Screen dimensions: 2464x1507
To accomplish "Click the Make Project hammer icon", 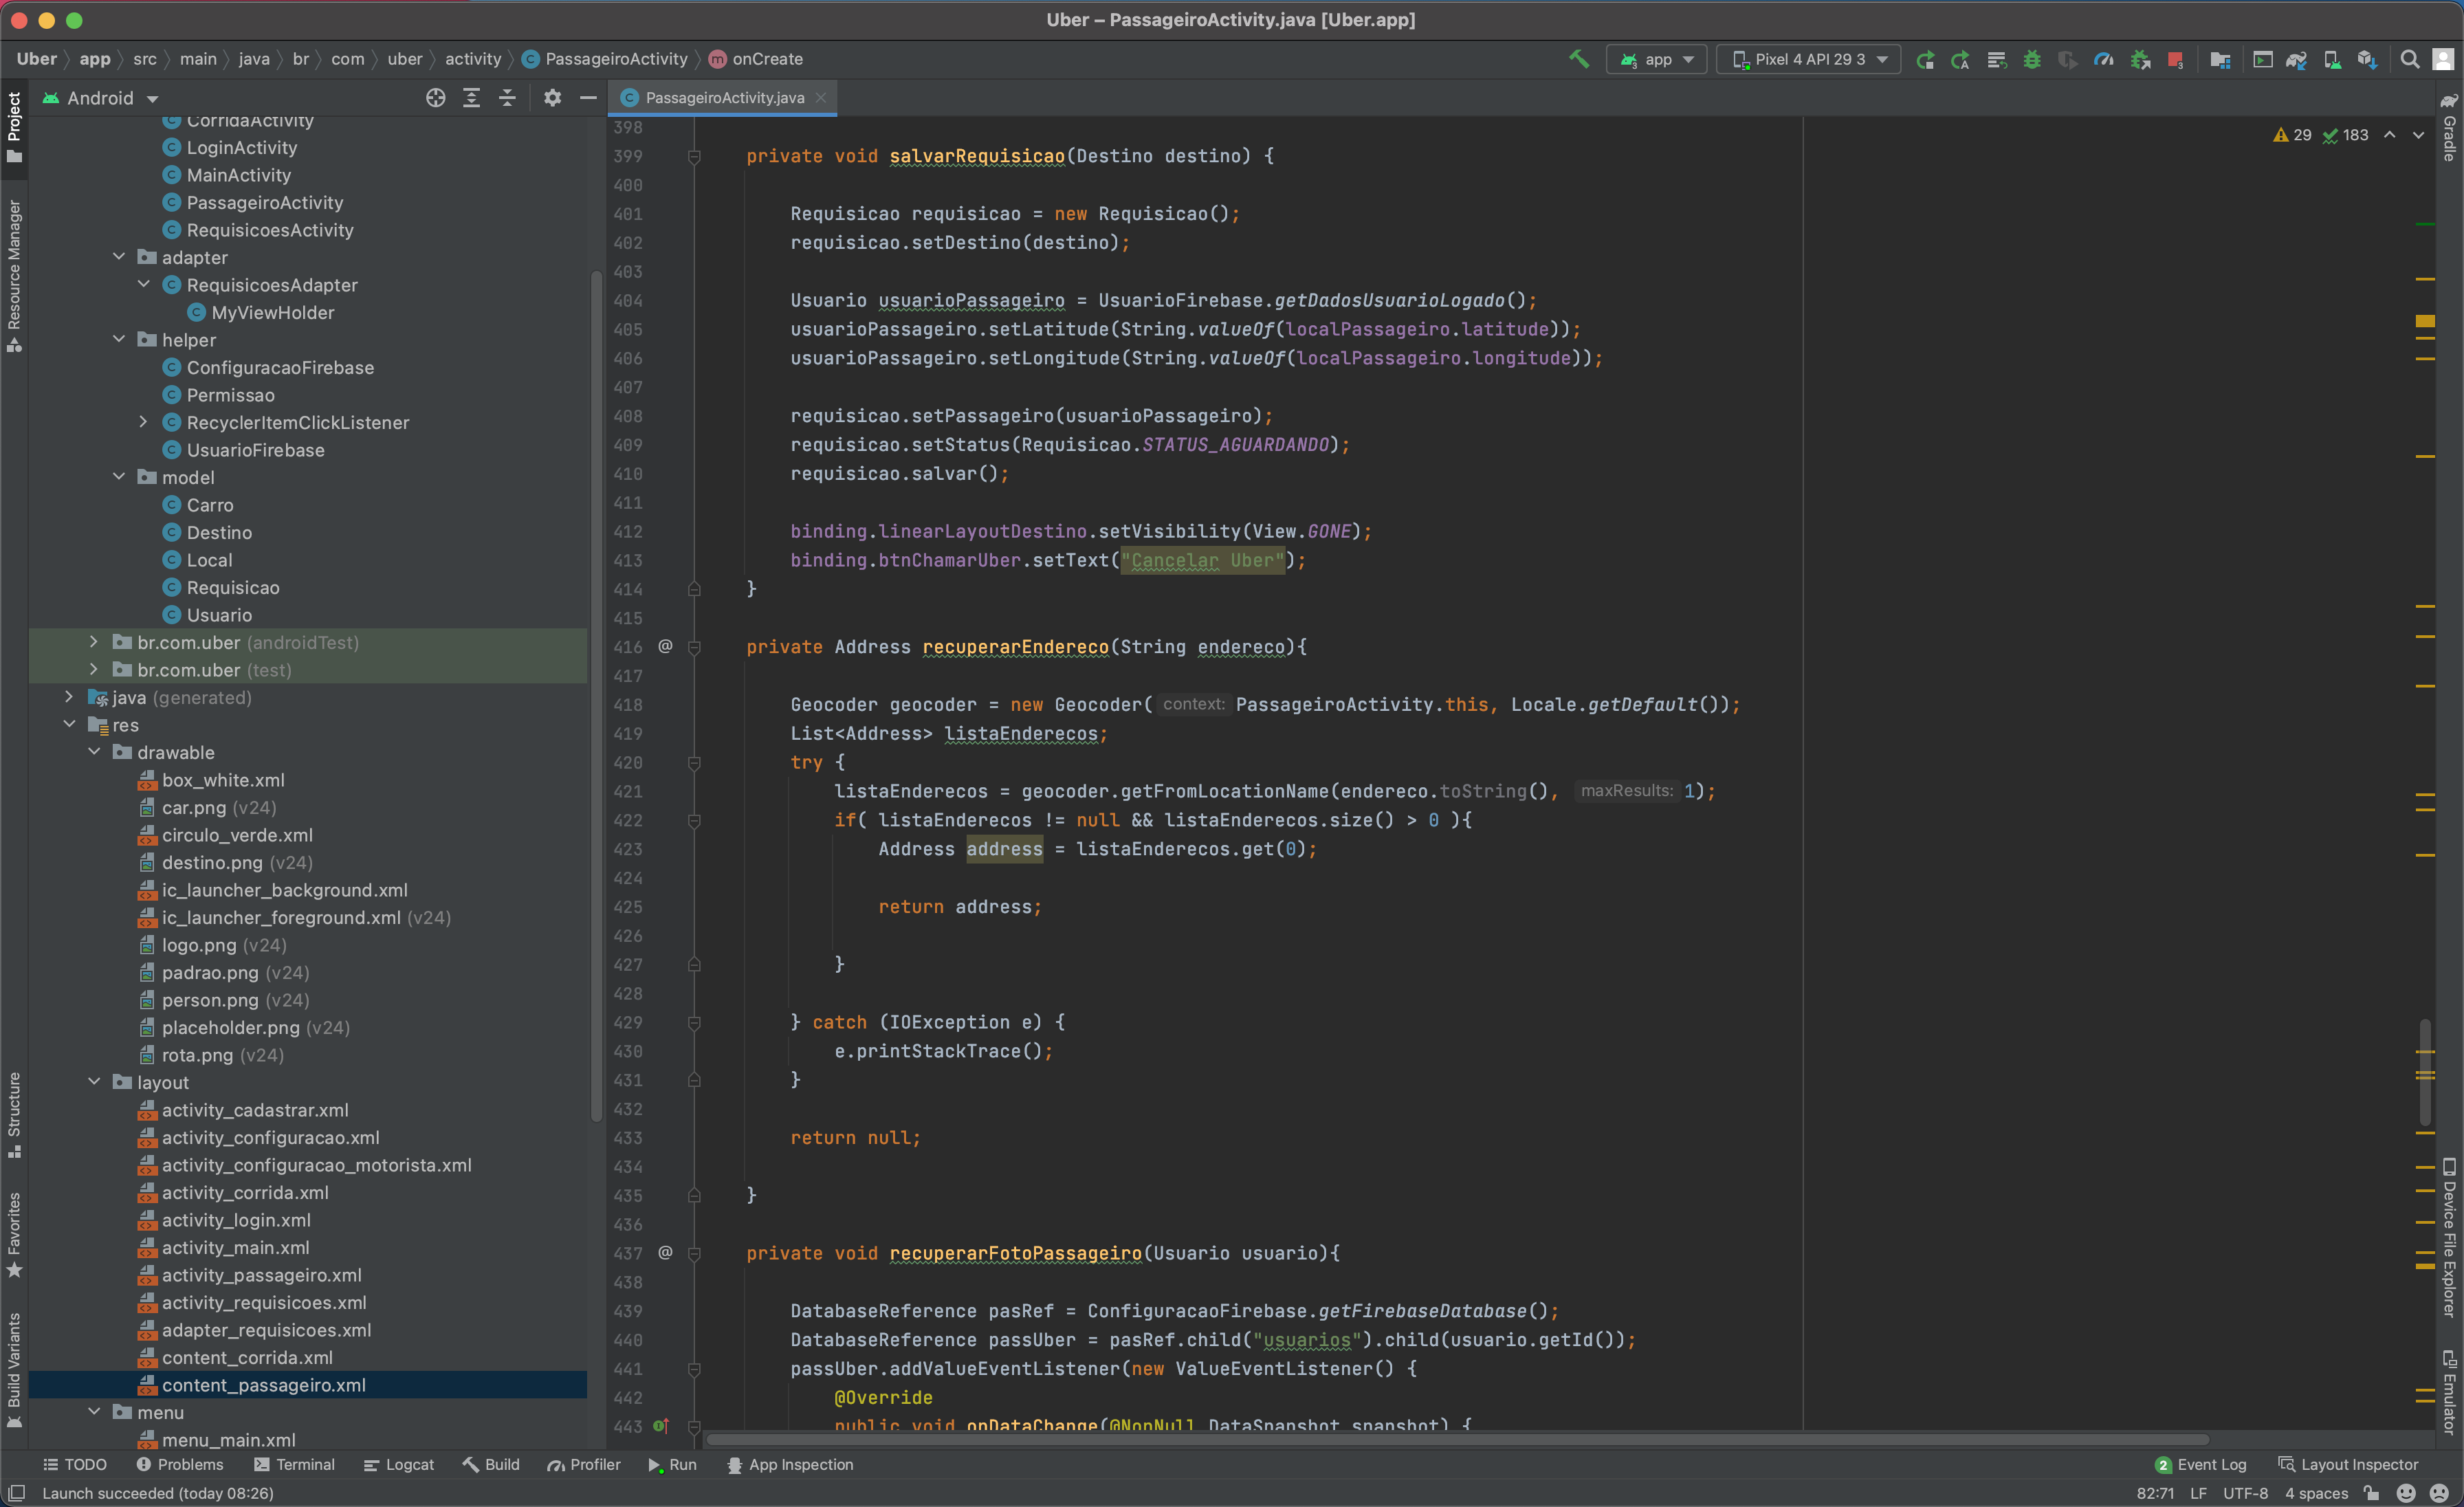I will pos(1578,60).
